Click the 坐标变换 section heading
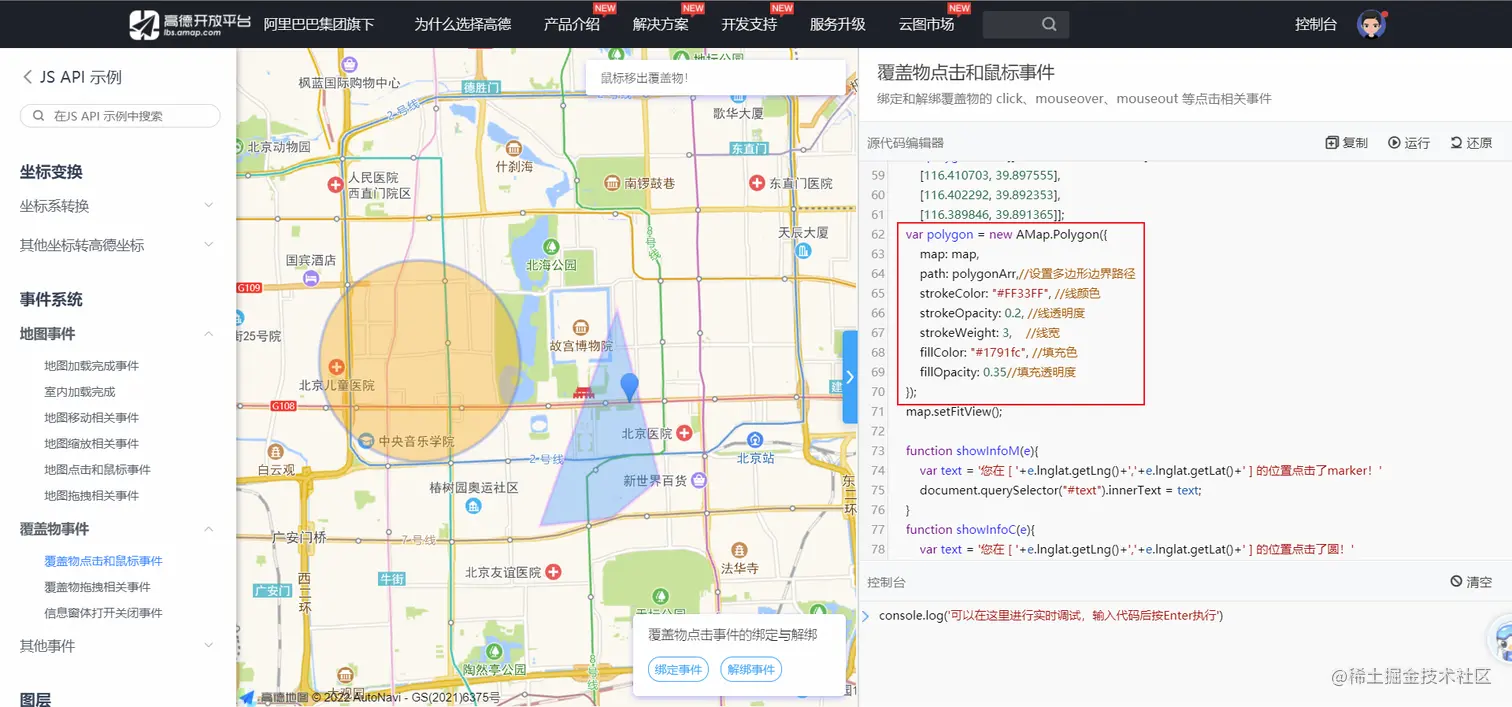The height and width of the screenshot is (707, 1512). click(x=51, y=172)
